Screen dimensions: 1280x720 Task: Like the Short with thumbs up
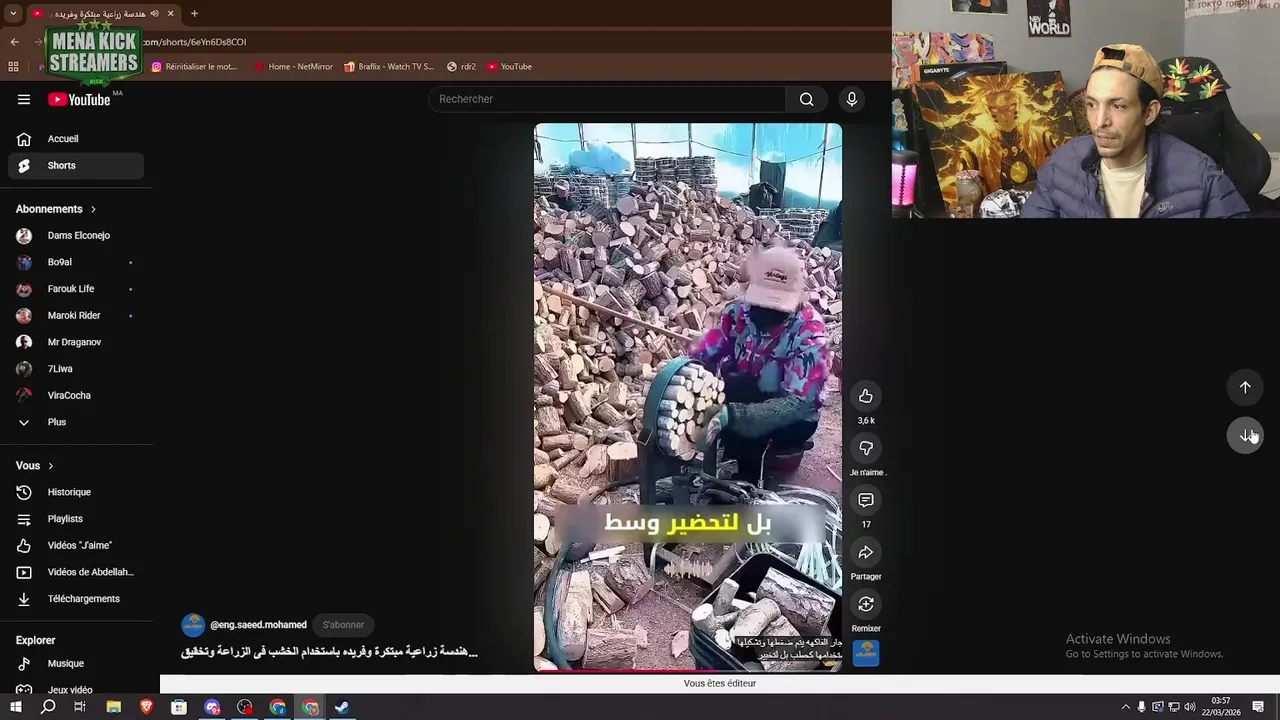pos(866,396)
